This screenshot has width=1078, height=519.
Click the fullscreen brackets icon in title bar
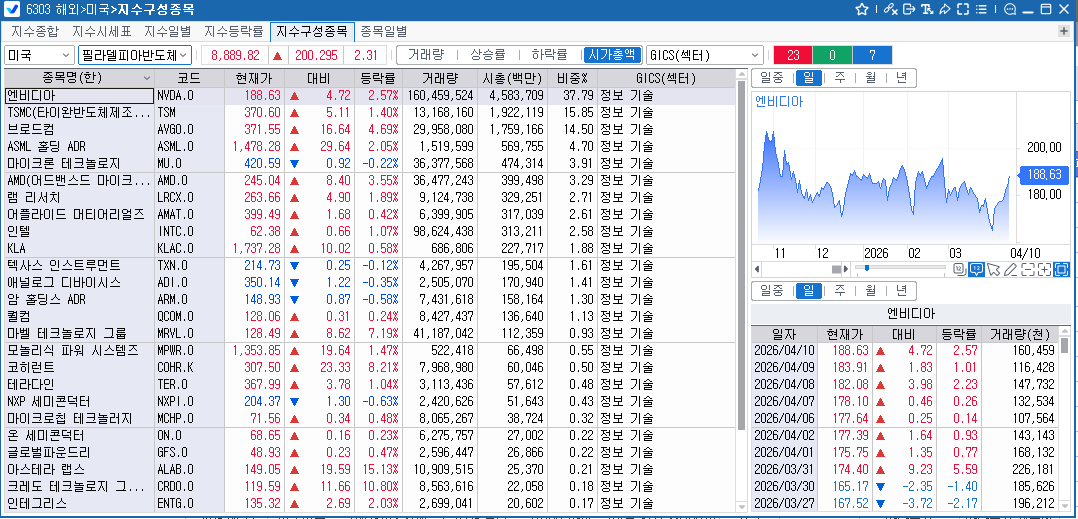(962, 9)
